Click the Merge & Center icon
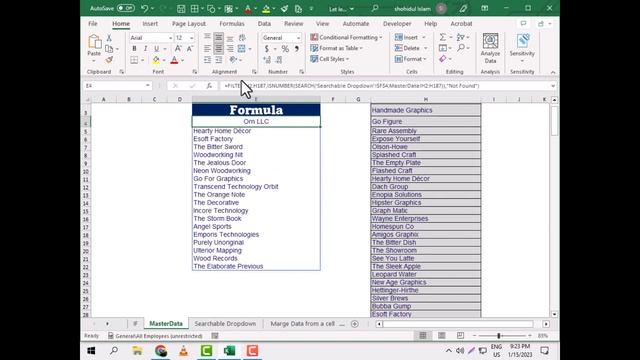640x360 pixels. [x=242, y=49]
